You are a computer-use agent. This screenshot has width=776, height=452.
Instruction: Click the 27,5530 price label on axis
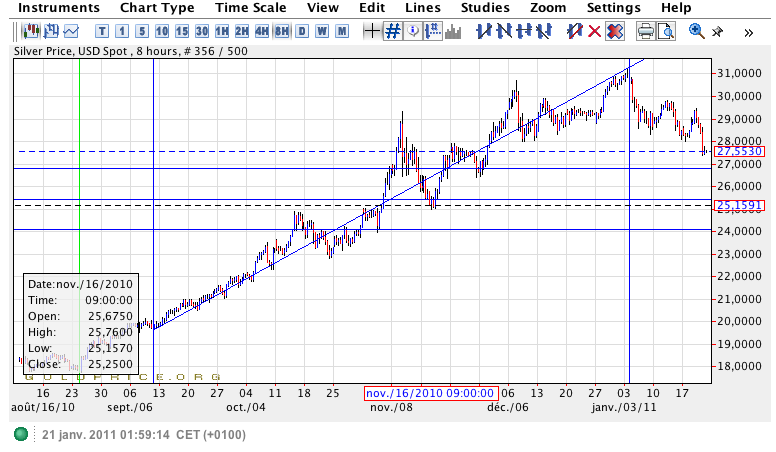(x=740, y=151)
